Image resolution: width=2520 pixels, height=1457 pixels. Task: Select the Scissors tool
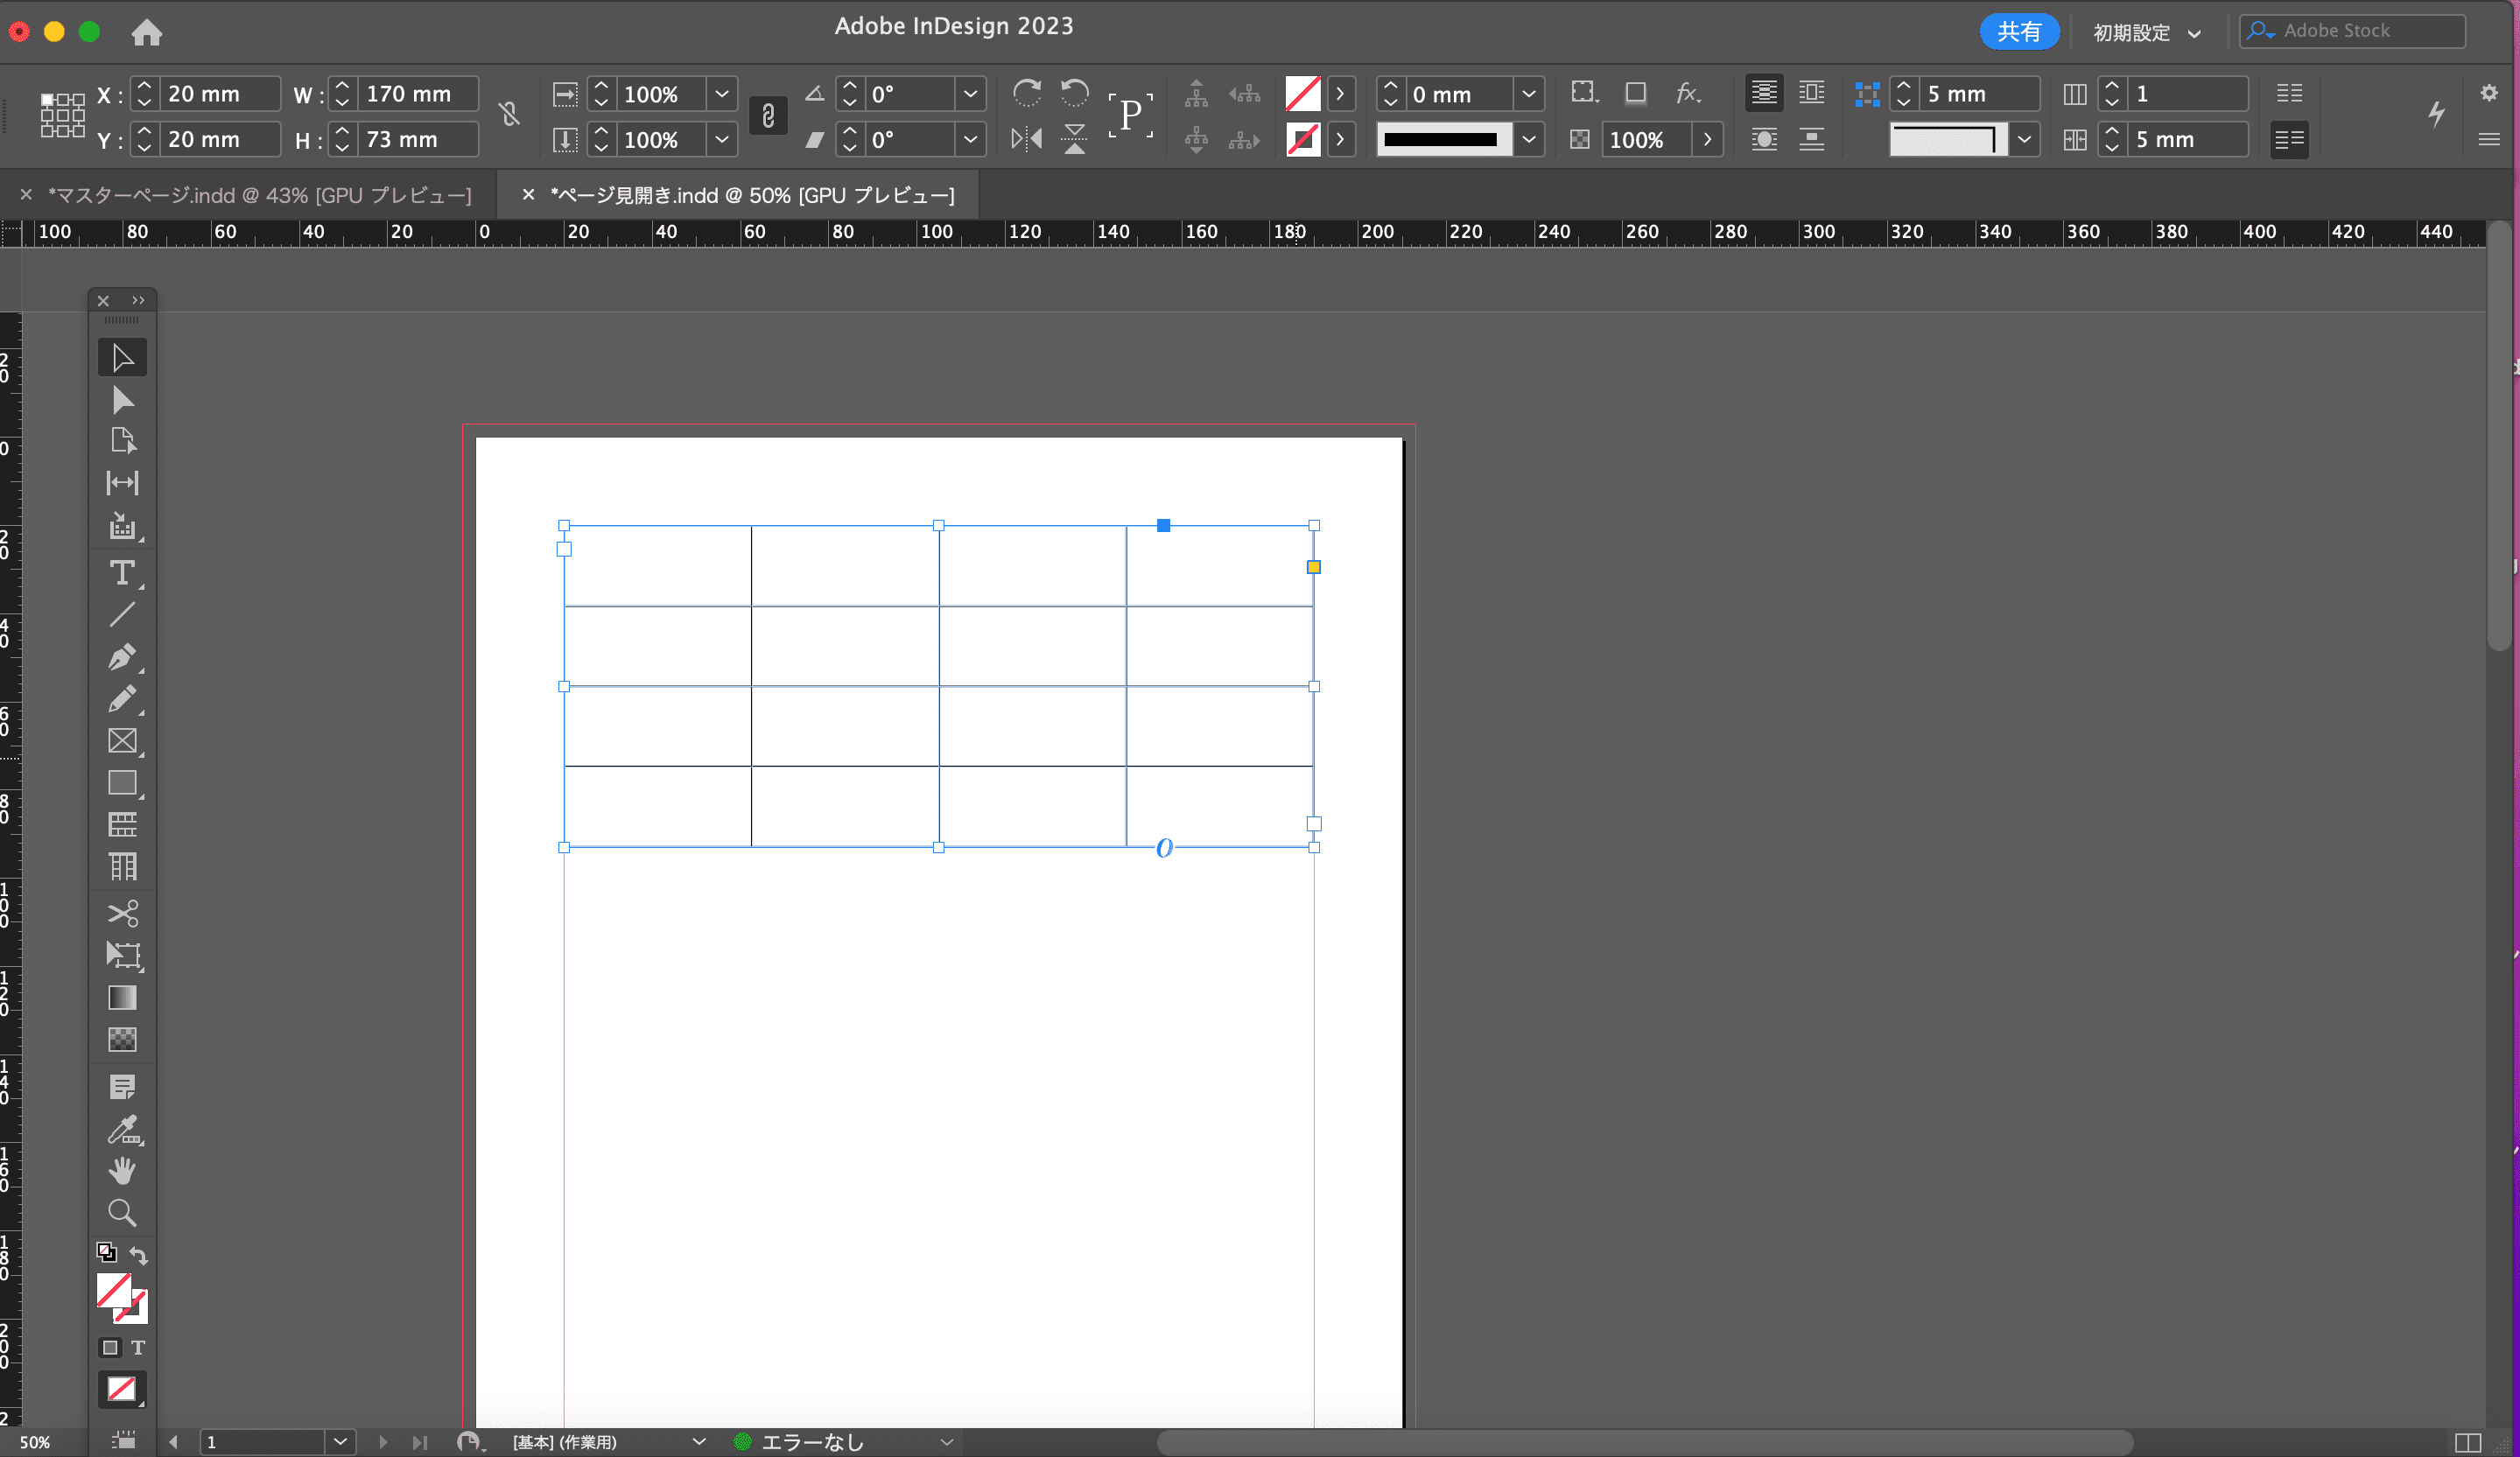(122, 913)
